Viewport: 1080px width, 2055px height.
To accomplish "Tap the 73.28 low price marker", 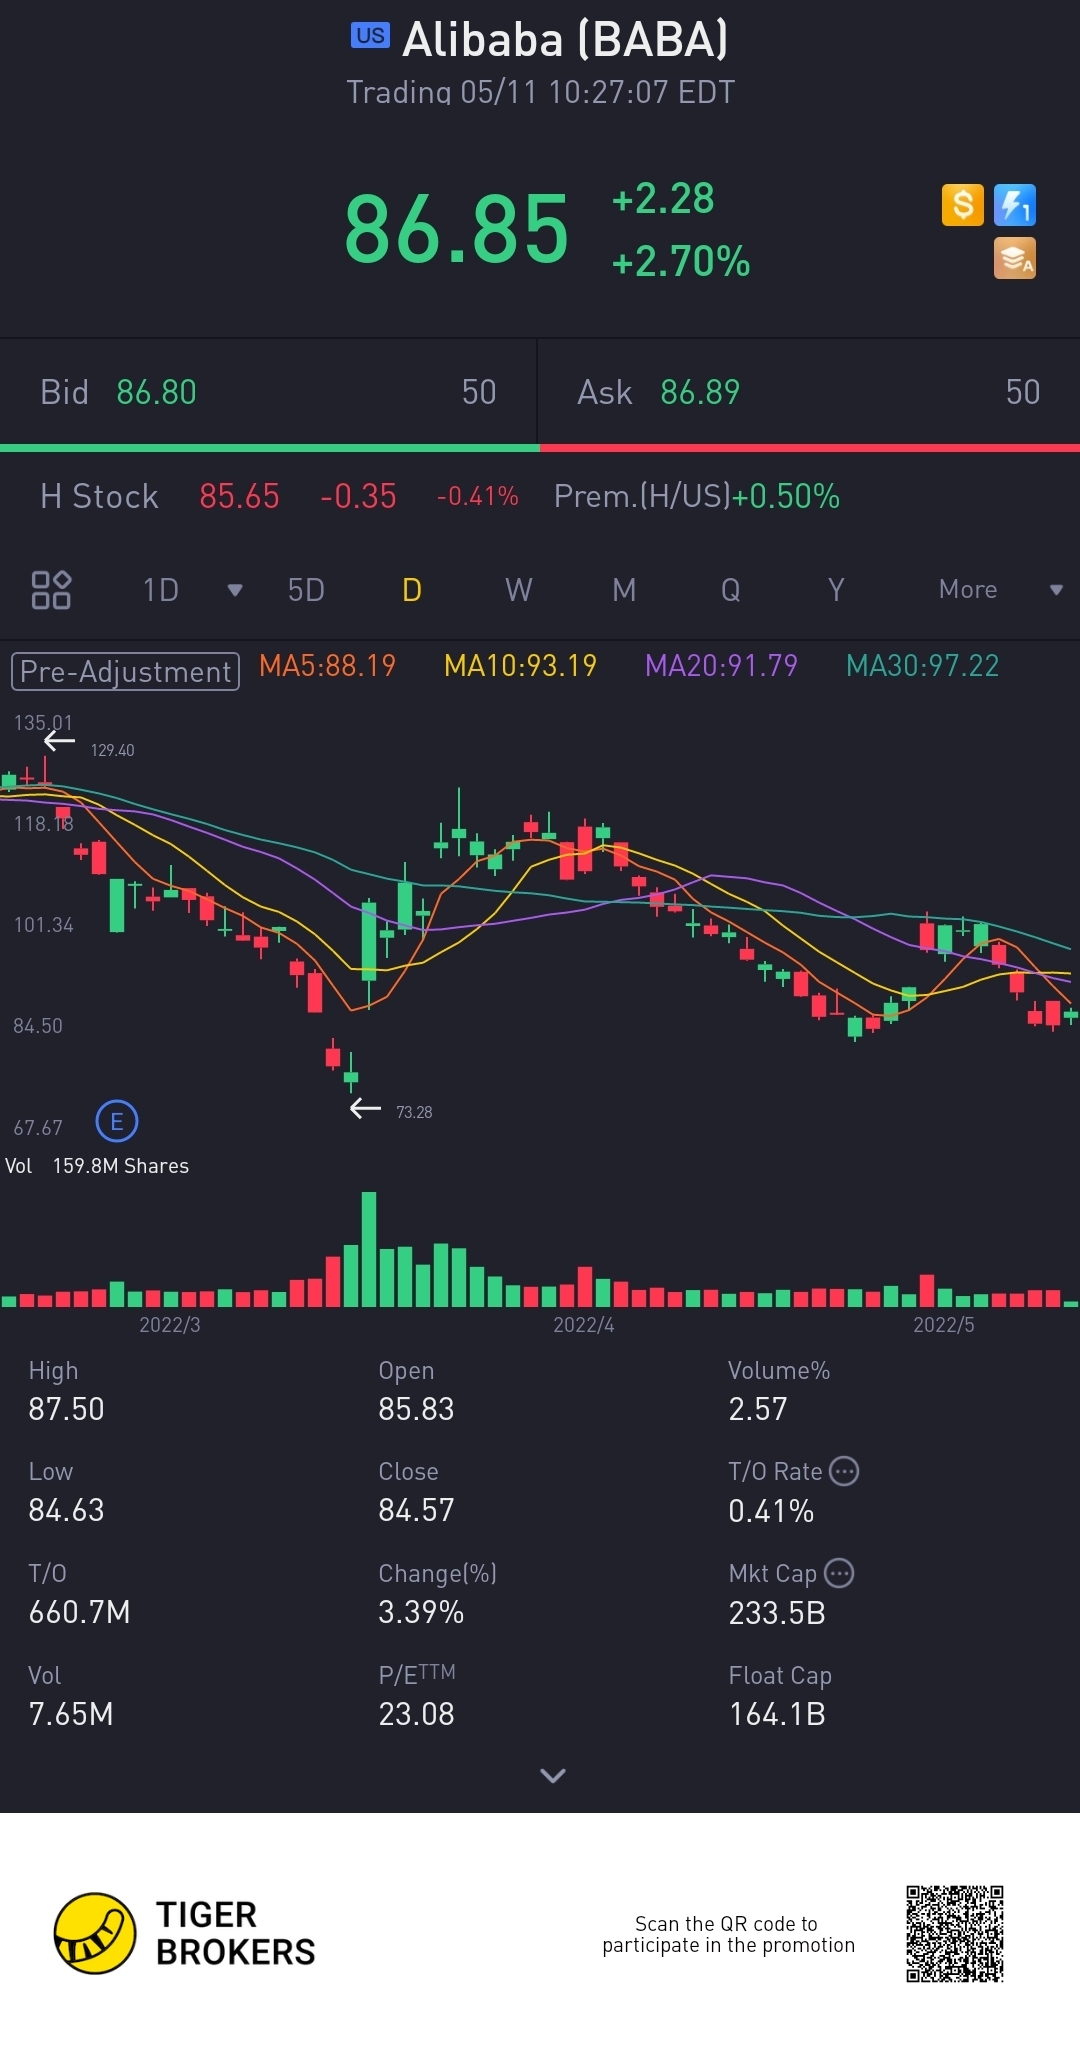I will [414, 1112].
